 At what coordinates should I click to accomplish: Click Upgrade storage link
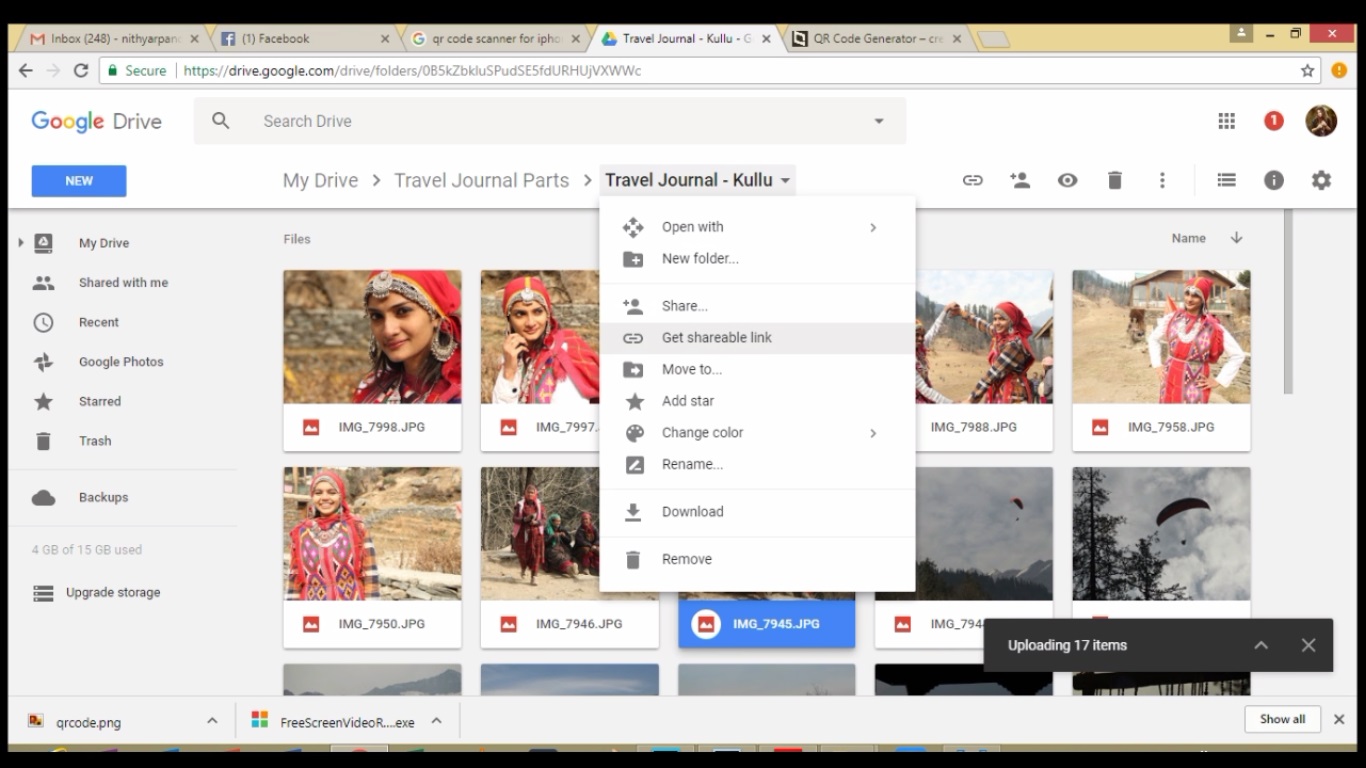click(113, 592)
